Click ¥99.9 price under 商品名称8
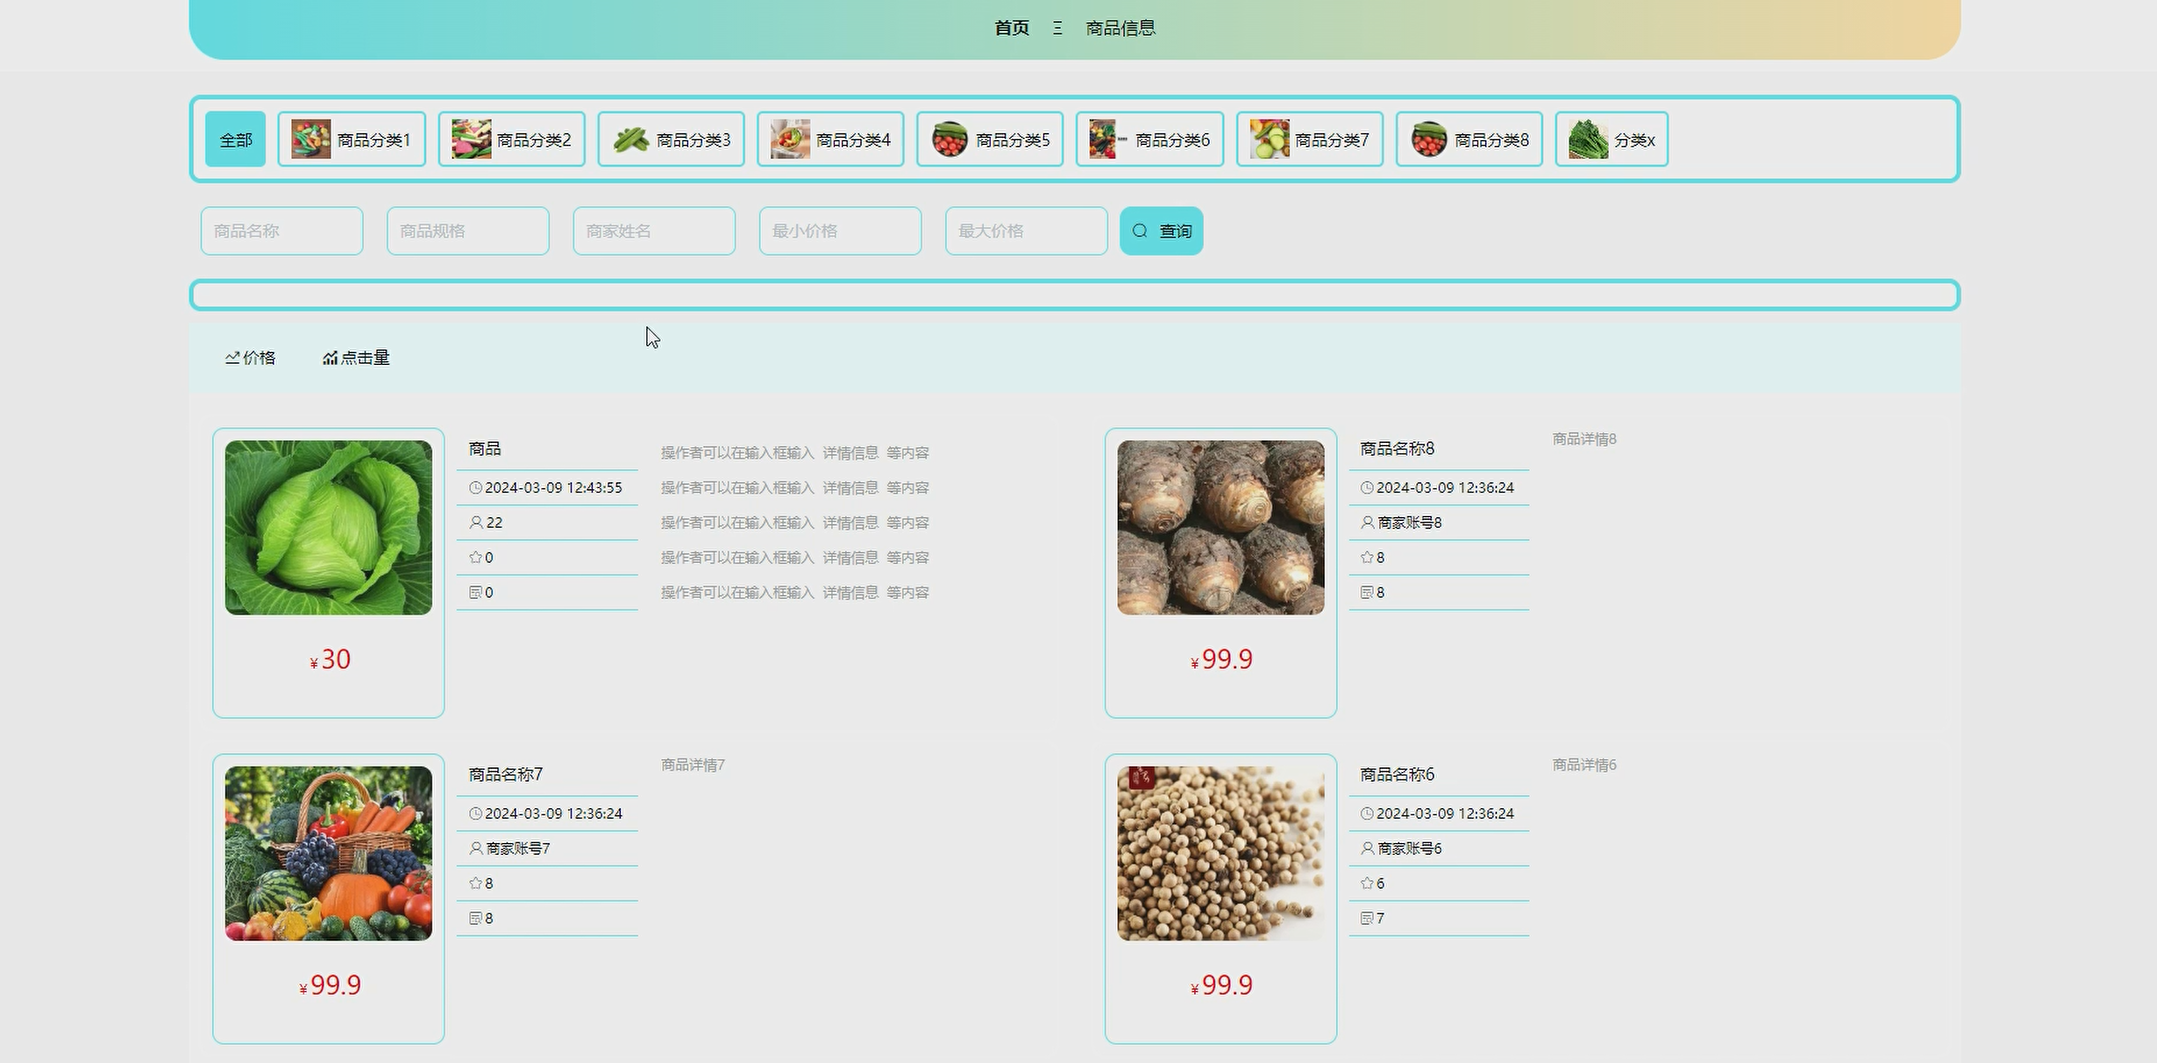This screenshot has width=2157, height=1063. 1221,660
